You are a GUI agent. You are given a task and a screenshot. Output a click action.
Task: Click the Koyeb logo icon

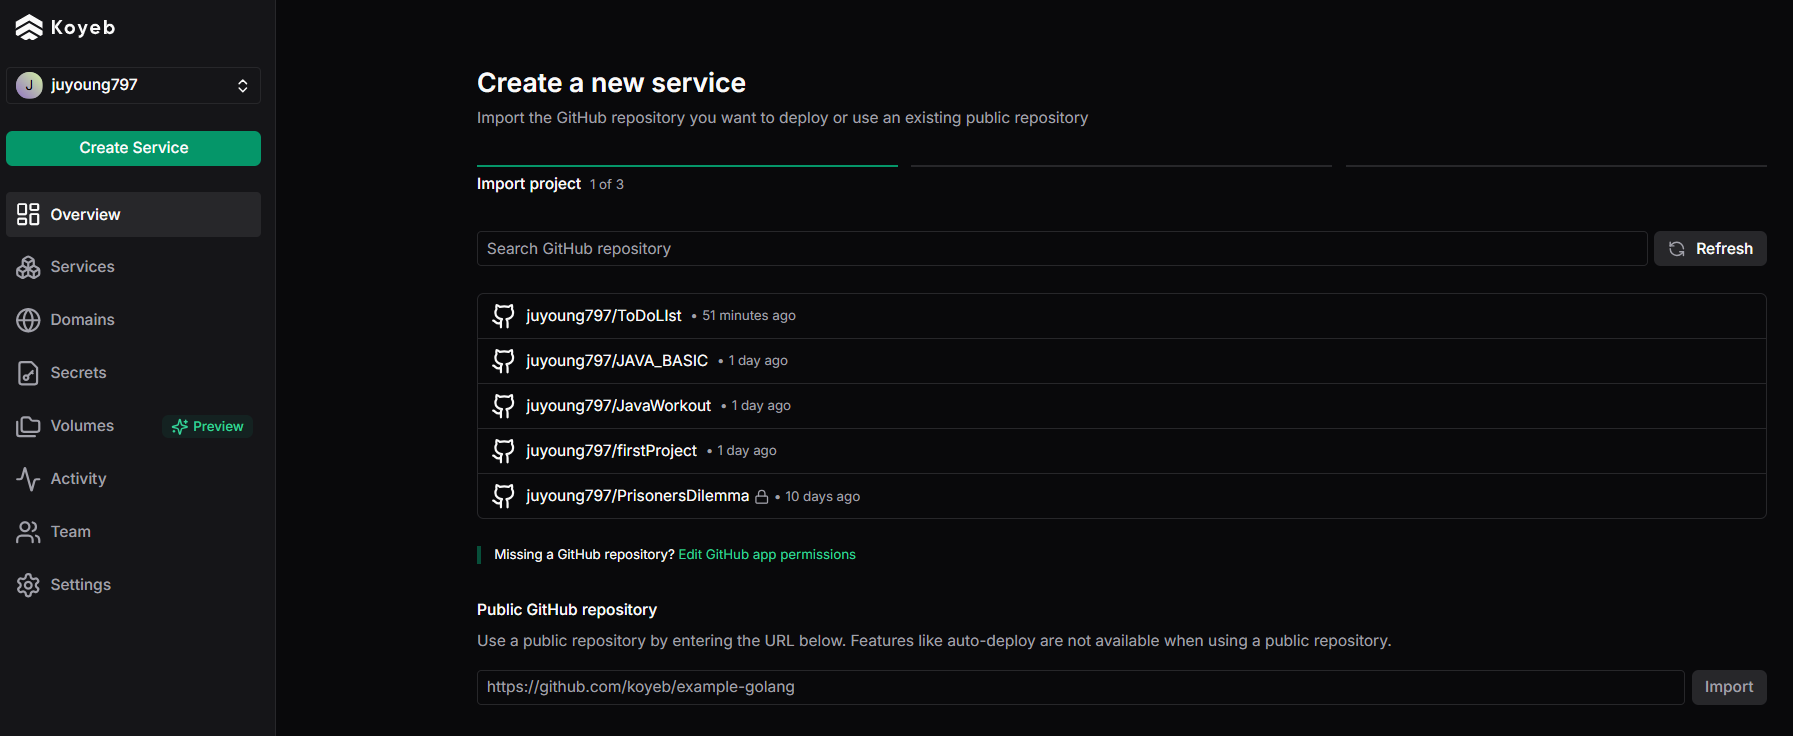coord(29,27)
